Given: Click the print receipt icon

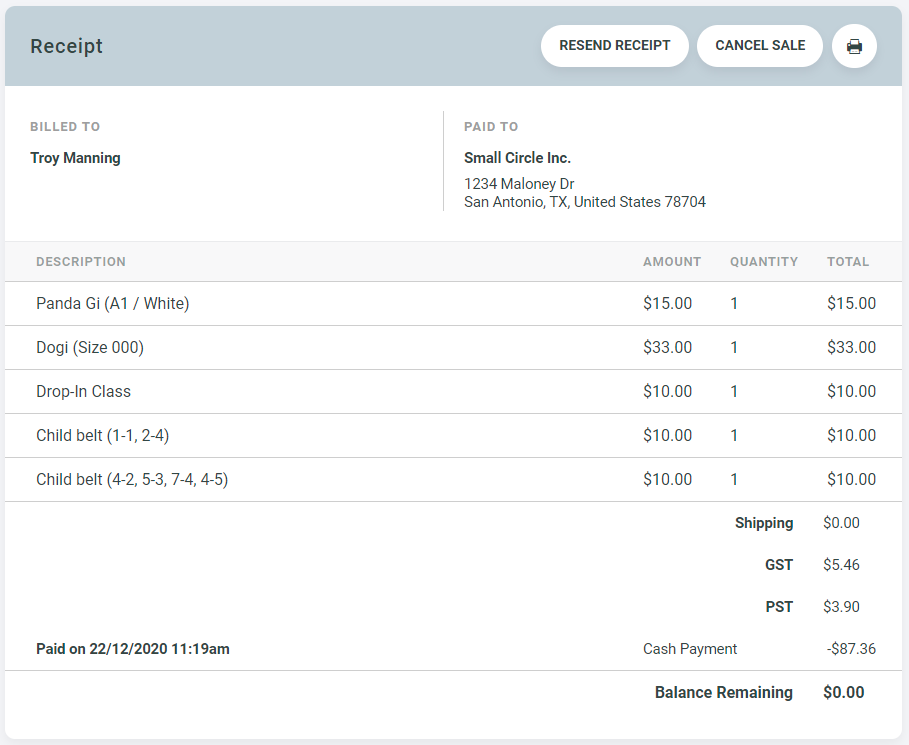Looking at the screenshot, I should (854, 46).
